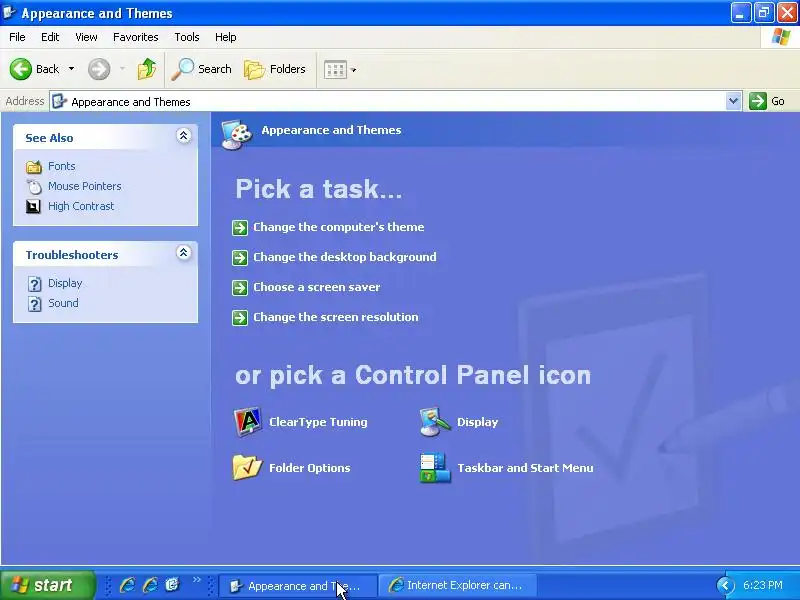The image size is (800, 600).
Task: Open the High Contrast link
Action: click(x=81, y=206)
